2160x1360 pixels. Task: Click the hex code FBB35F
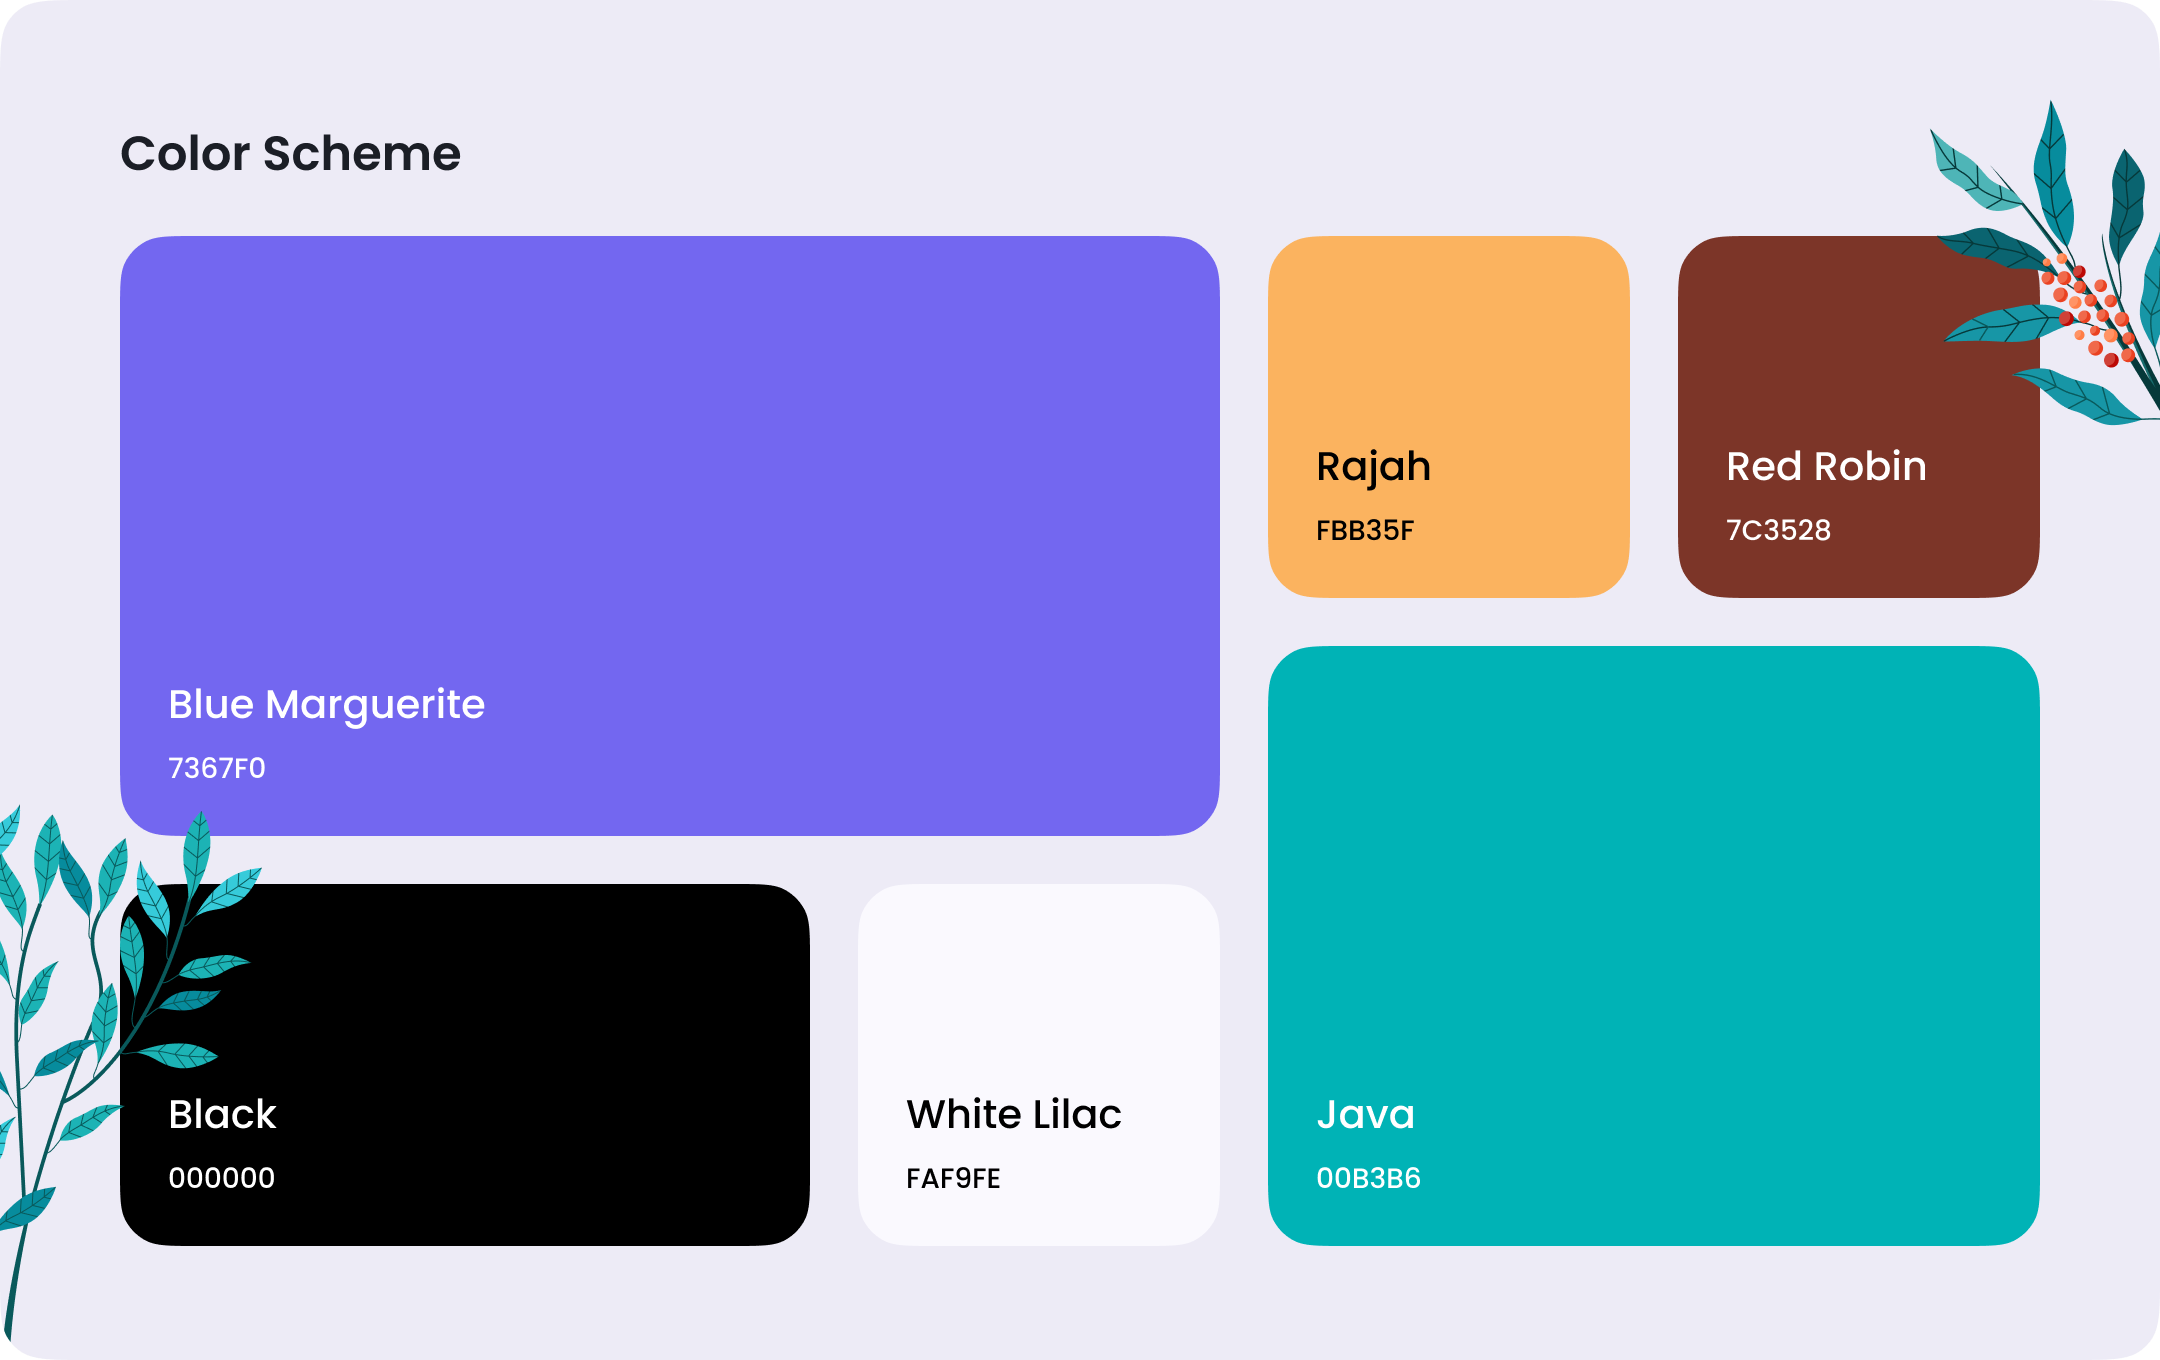tap(1365, 530)
